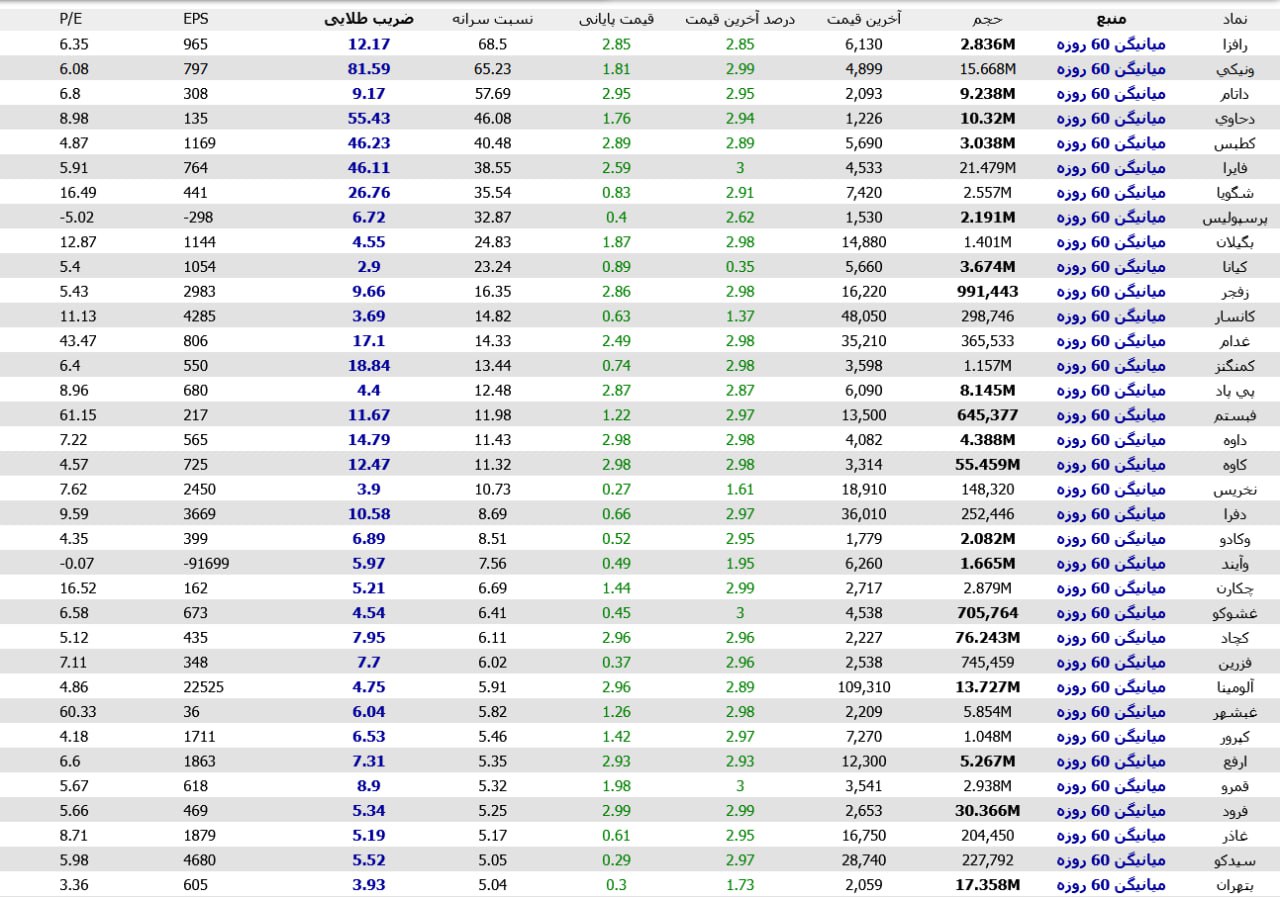The width and height of the screenshot is (1280, 897).
Task: Click میانگین 60 روزه link in آلومینا row
Action: click(x=1111, y=687)
